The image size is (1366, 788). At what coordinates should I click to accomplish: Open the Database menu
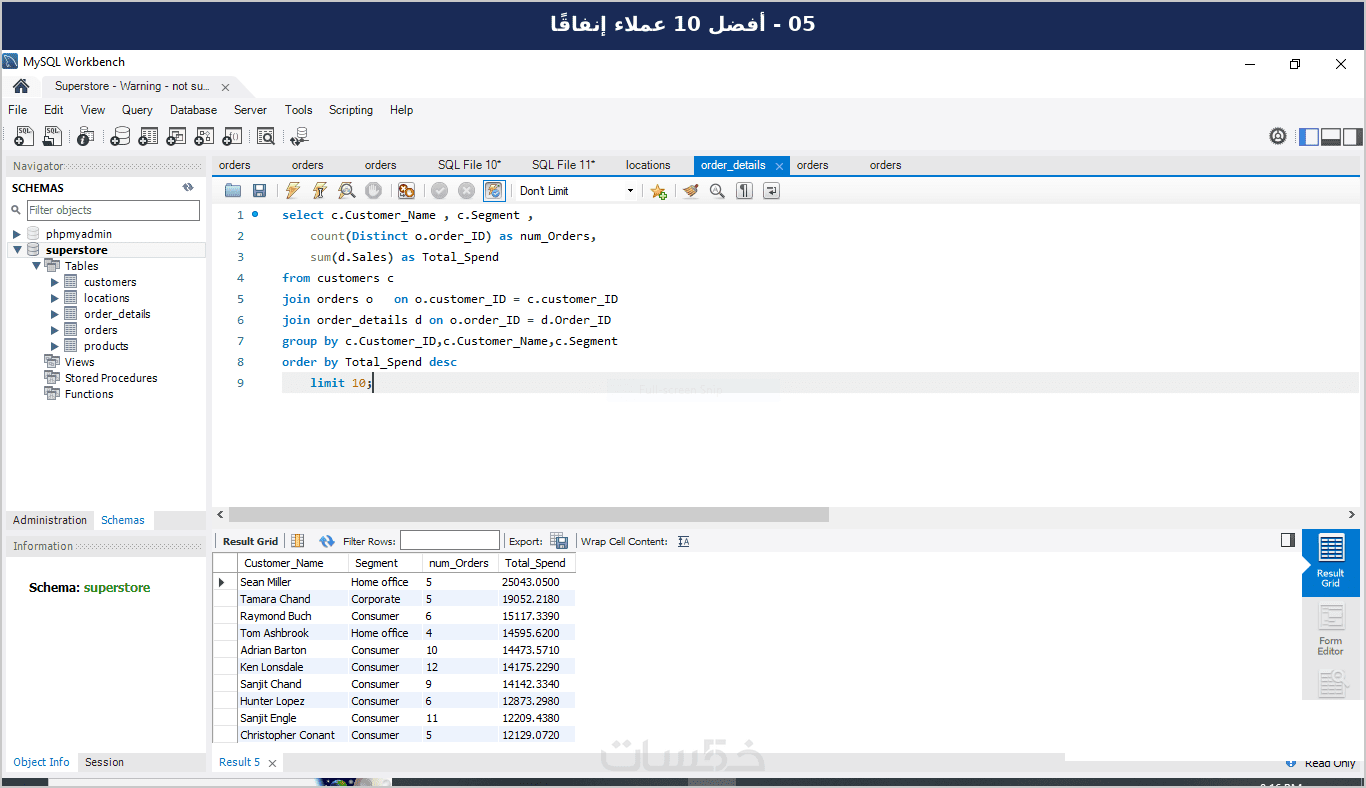coord(193,110)
